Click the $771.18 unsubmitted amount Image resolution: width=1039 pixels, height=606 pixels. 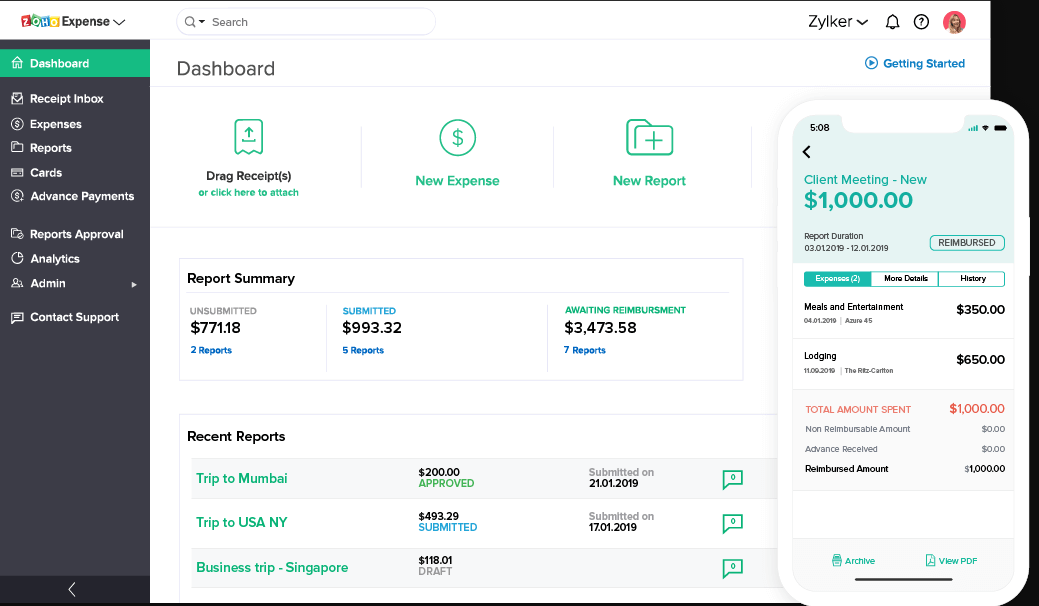pos(215,327)
